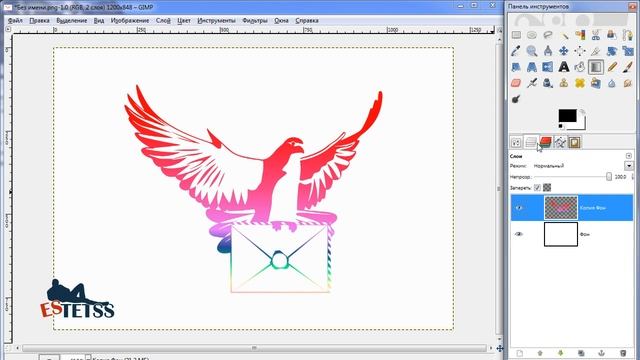The height and width of the screenshot is (360, 640).
Task: Select the Measure compass tool
Action: (547, 51)
